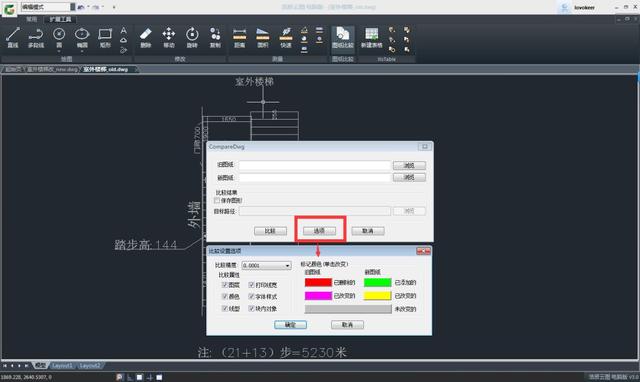
Task: Expand the dropdown arrow under 圆 tool
Action: 59,51
